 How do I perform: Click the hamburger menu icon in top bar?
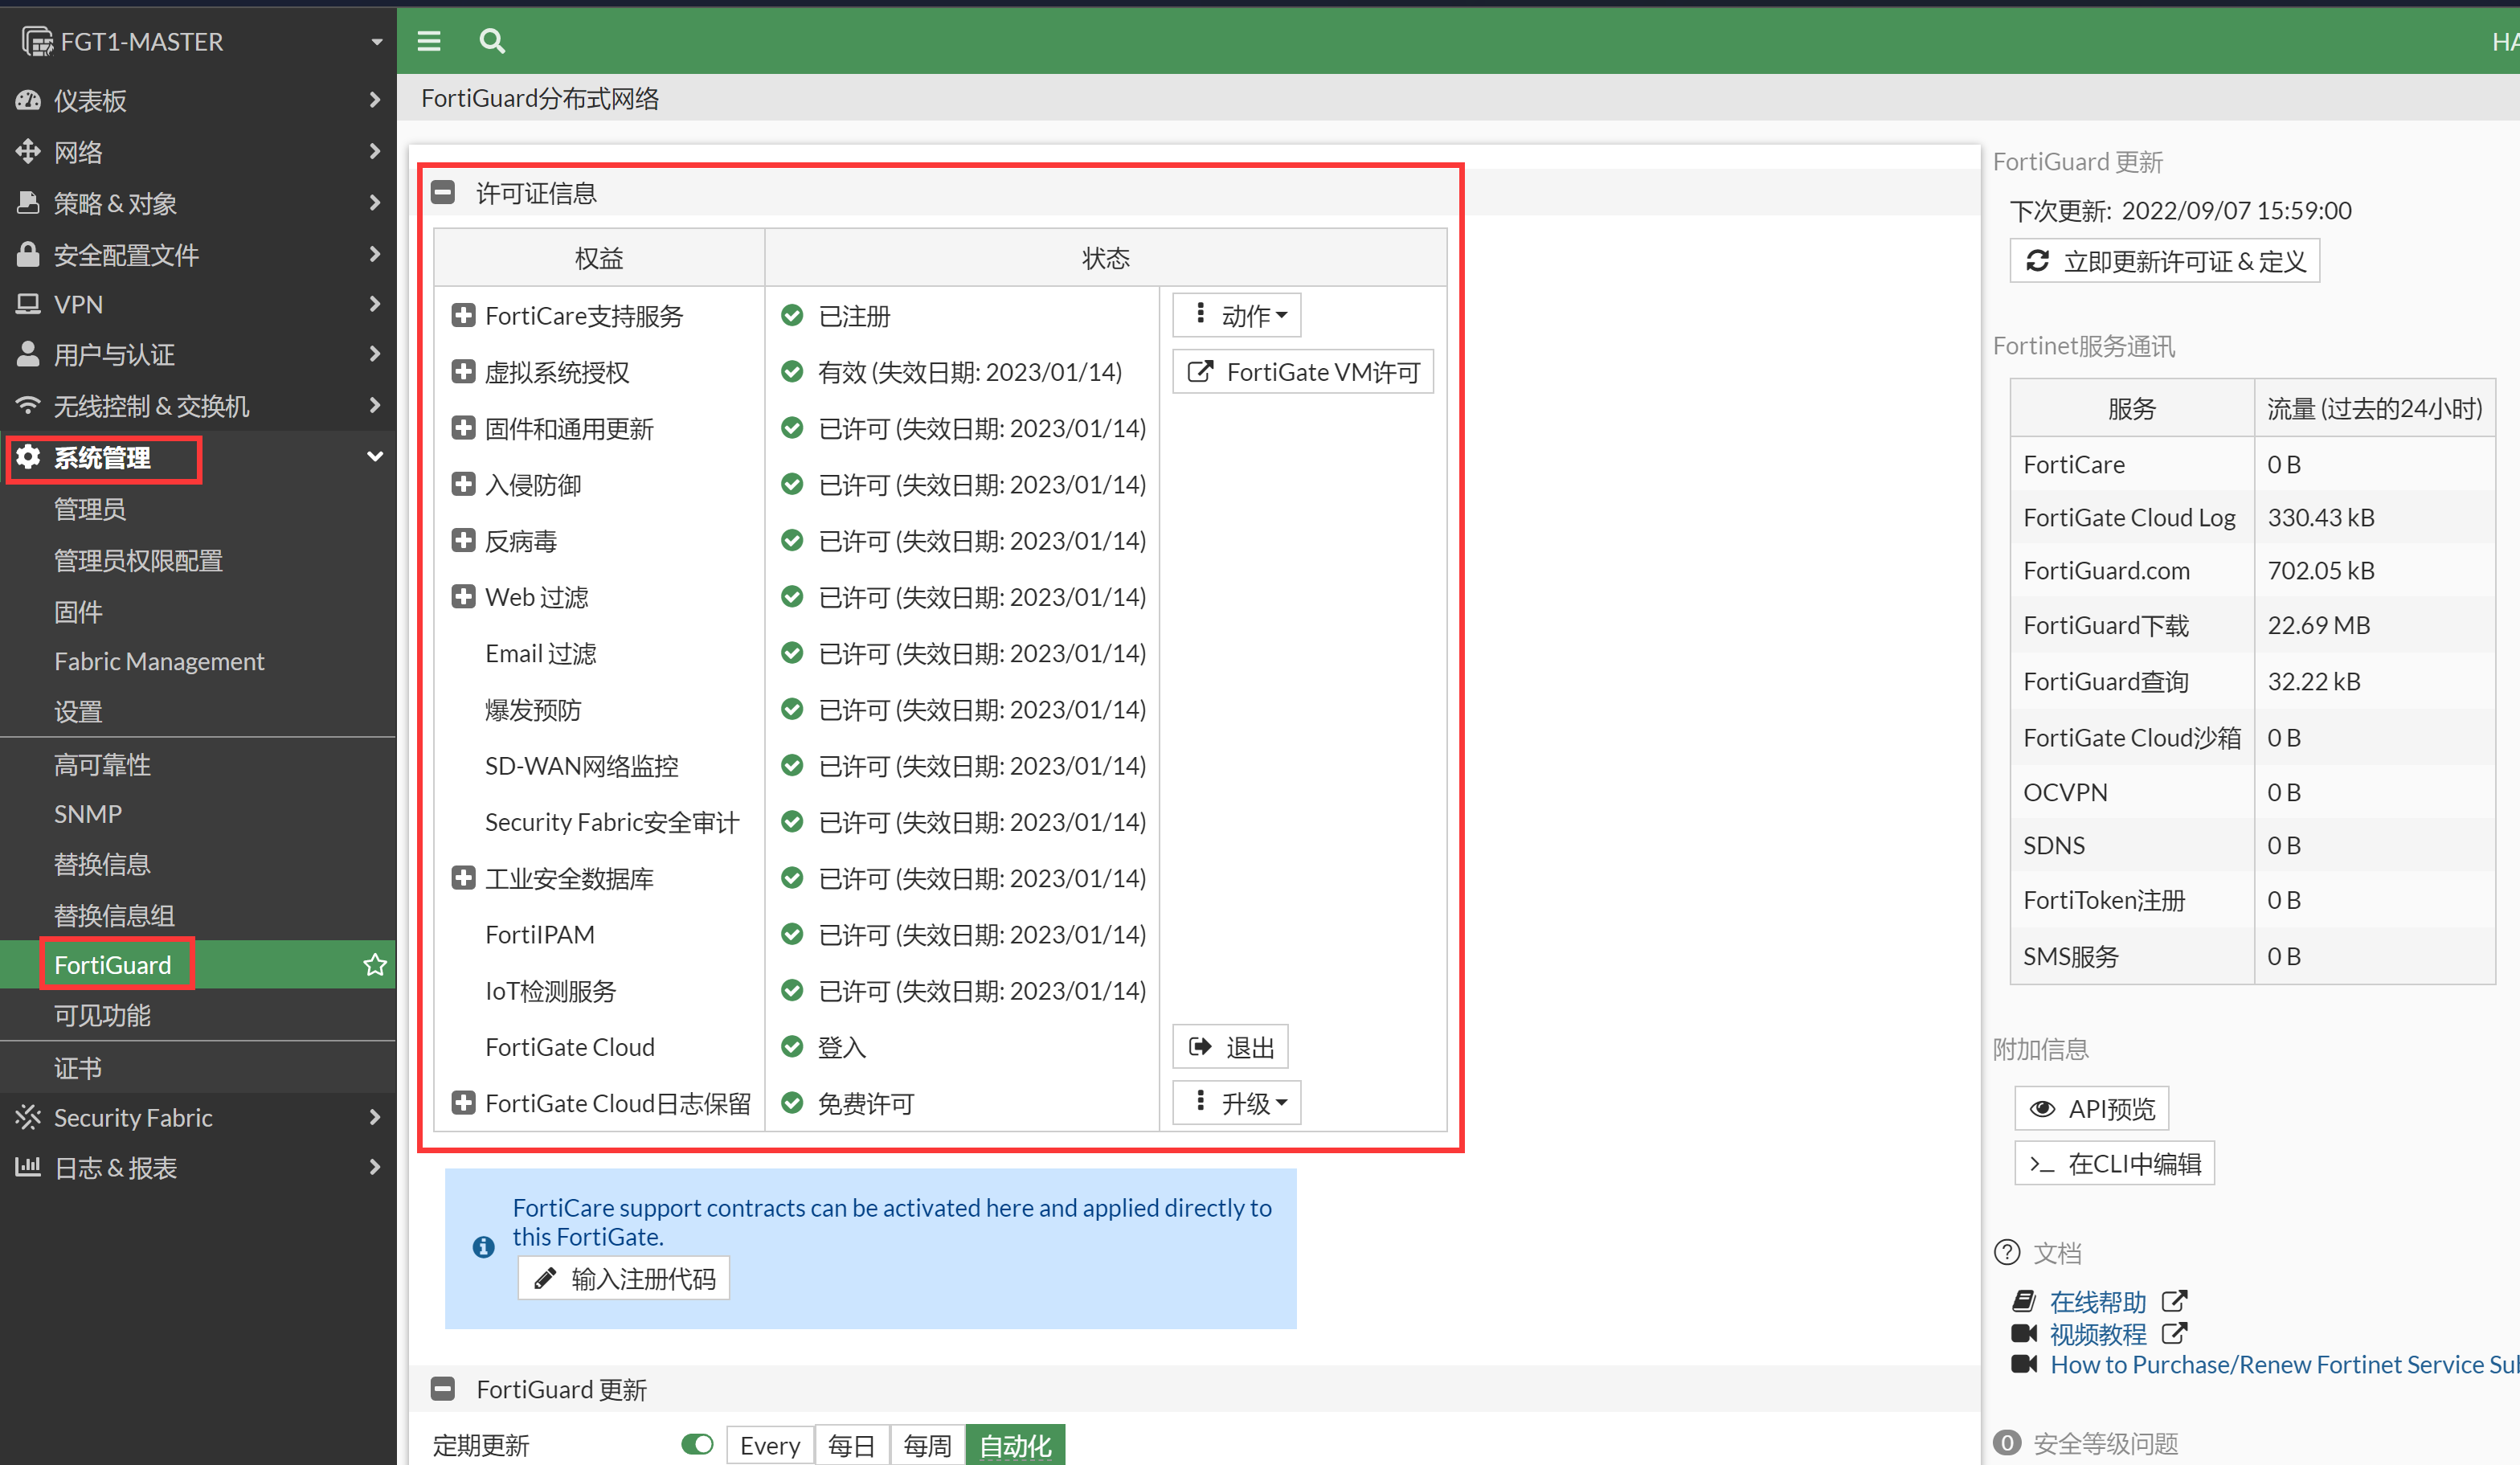[429, 41]
